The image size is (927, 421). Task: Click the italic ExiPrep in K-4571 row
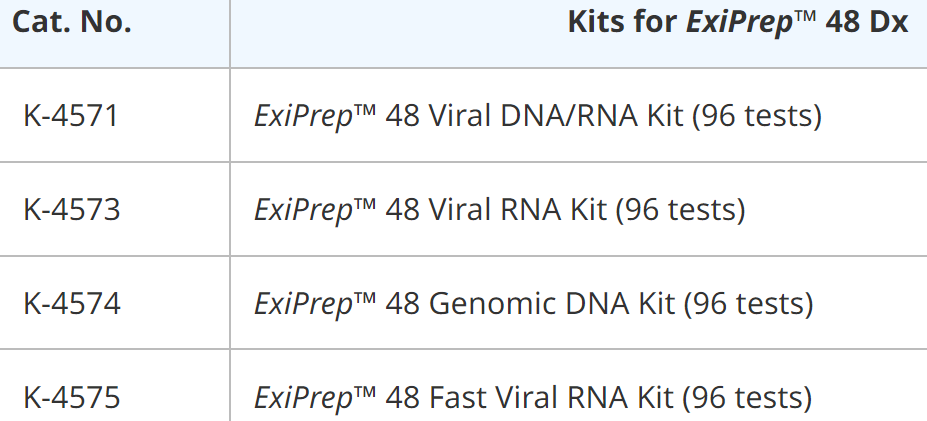point(303,116)
